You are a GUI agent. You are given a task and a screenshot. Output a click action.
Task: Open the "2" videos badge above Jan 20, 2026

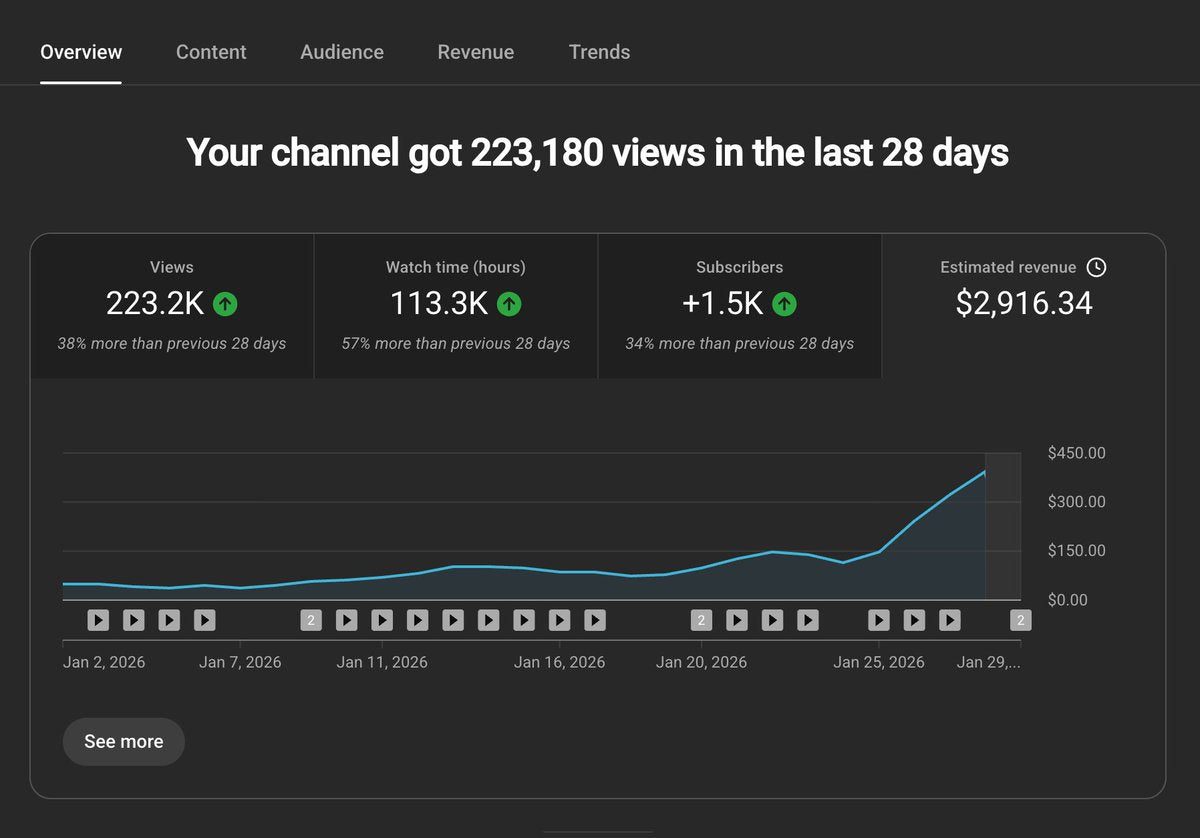point(701,620)
